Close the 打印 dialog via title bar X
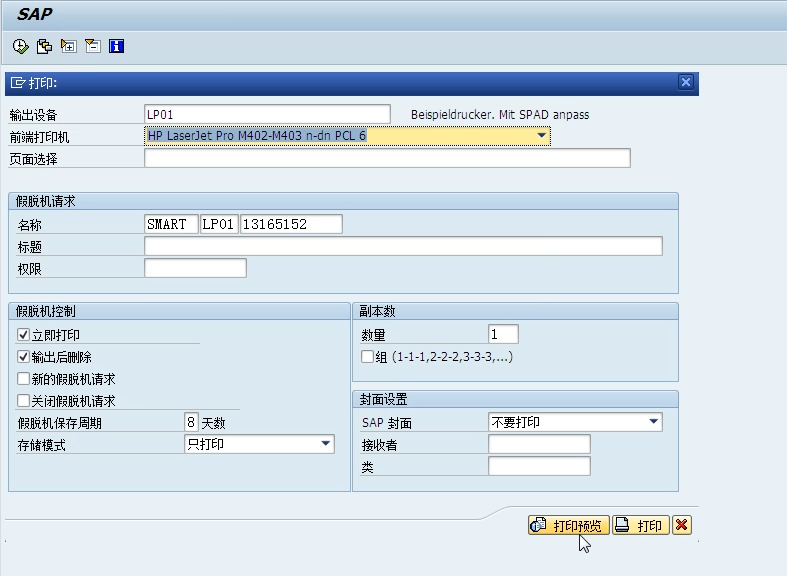Screen dimensions: 787x576 [685, 83]
